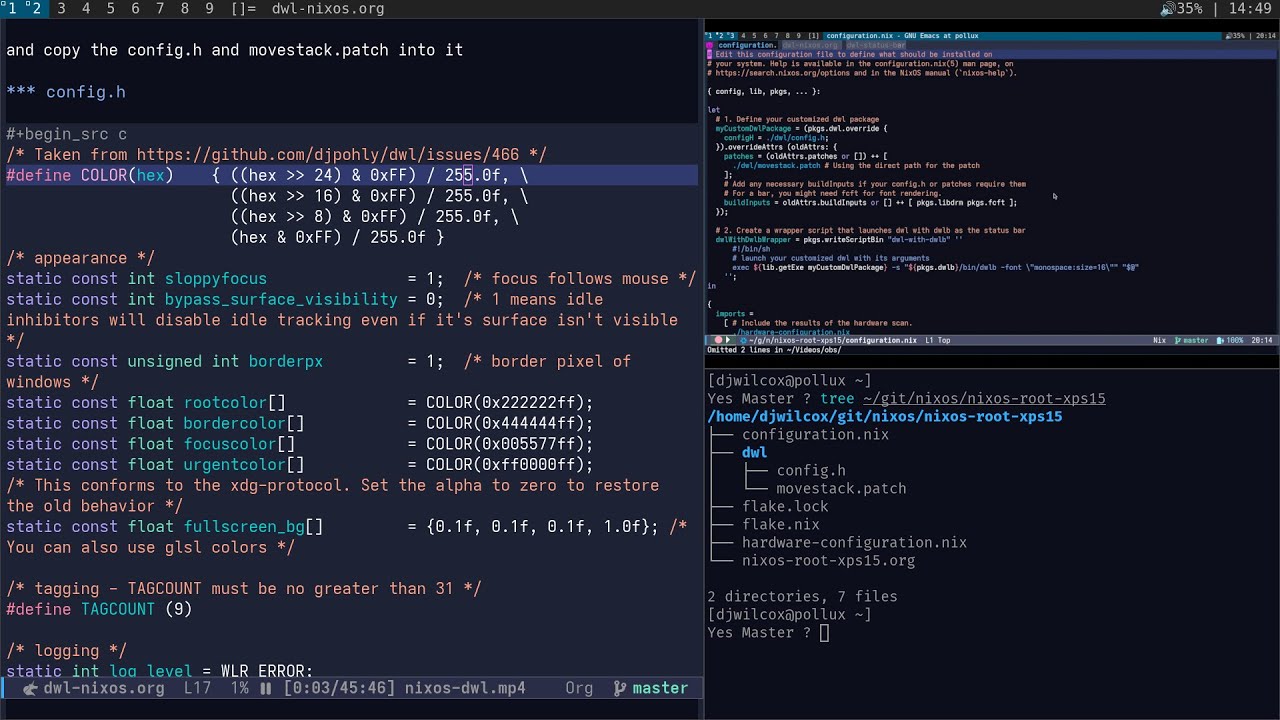Click flake.lock in tree output
This screenshot has height=720, width=1280.
click(785, 506)
